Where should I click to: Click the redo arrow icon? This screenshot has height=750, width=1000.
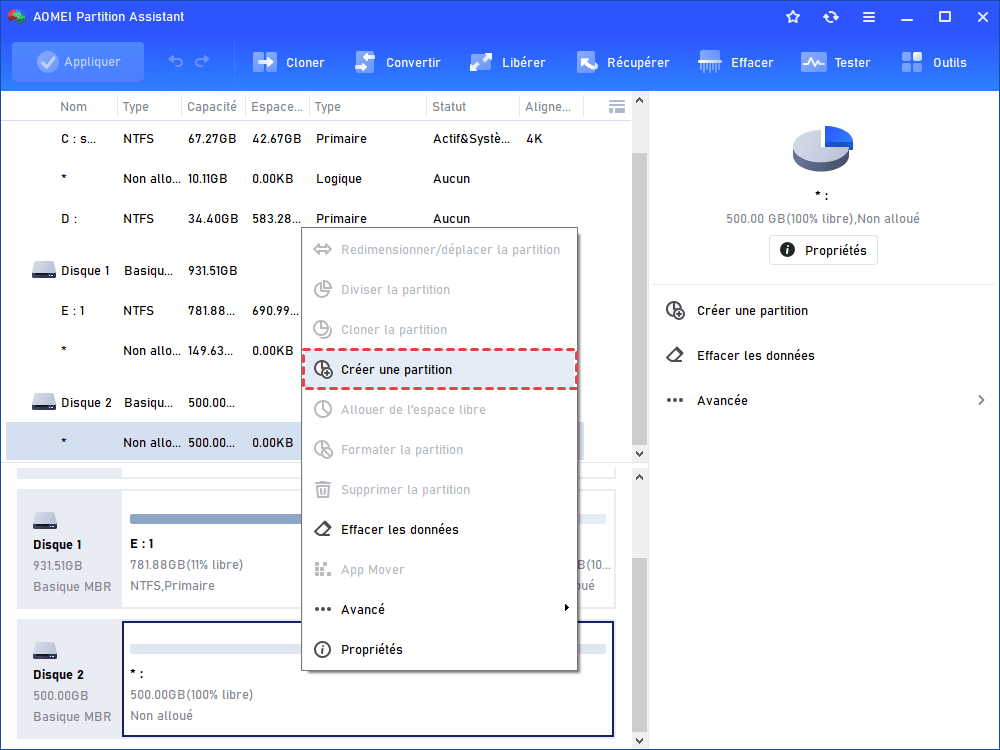[x=202, y=62]
